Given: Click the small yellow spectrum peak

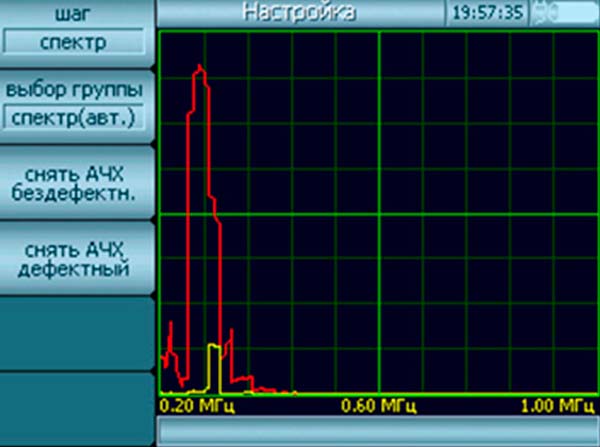Looking at the screenshot, I should click(x=213, y=348).
